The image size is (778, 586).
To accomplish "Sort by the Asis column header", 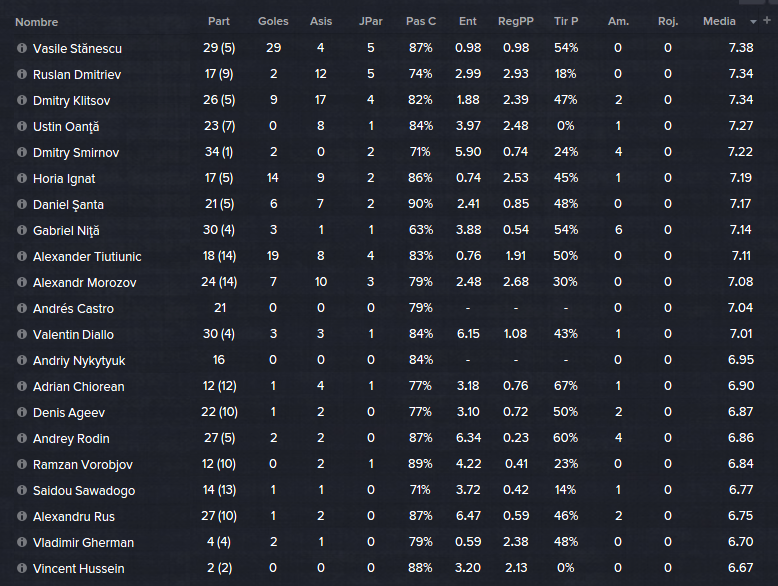I will (x=321, y=21).
